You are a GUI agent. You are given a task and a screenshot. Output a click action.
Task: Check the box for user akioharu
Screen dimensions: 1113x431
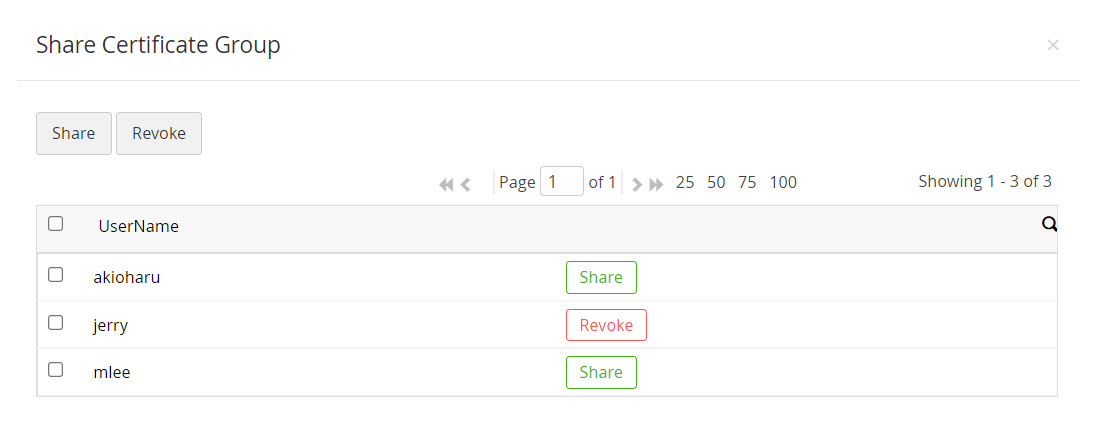pos(56,275)
